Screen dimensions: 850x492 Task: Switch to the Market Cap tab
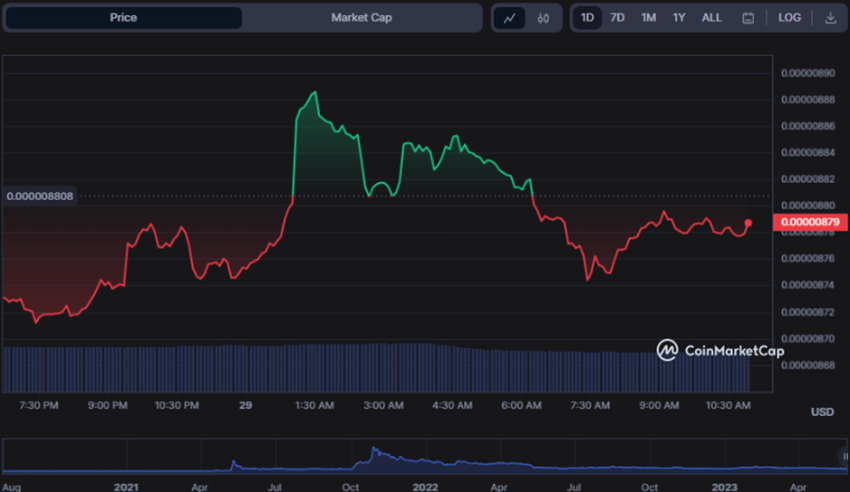pos(362,18)
